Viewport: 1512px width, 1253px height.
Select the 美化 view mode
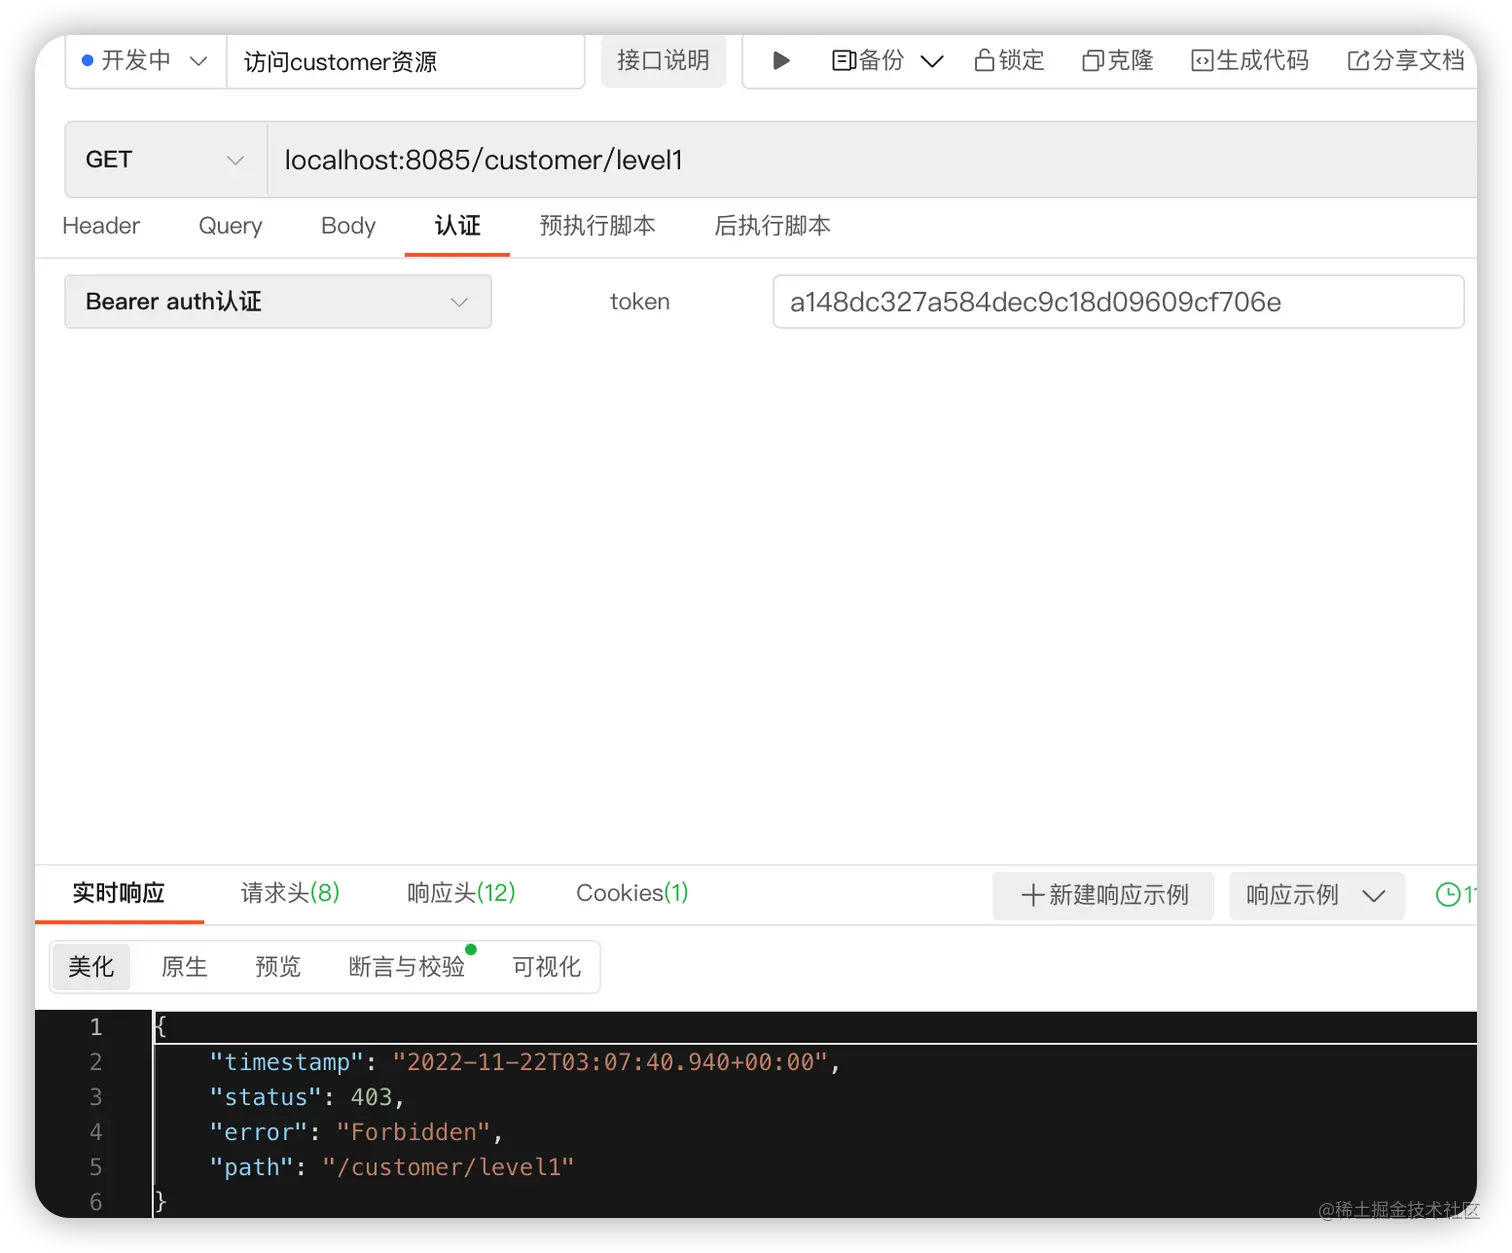91,967
